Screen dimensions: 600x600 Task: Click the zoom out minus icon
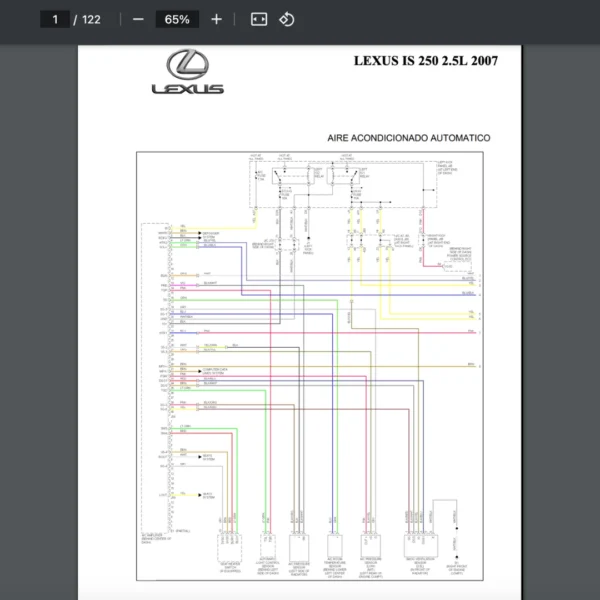pos(138,19)
